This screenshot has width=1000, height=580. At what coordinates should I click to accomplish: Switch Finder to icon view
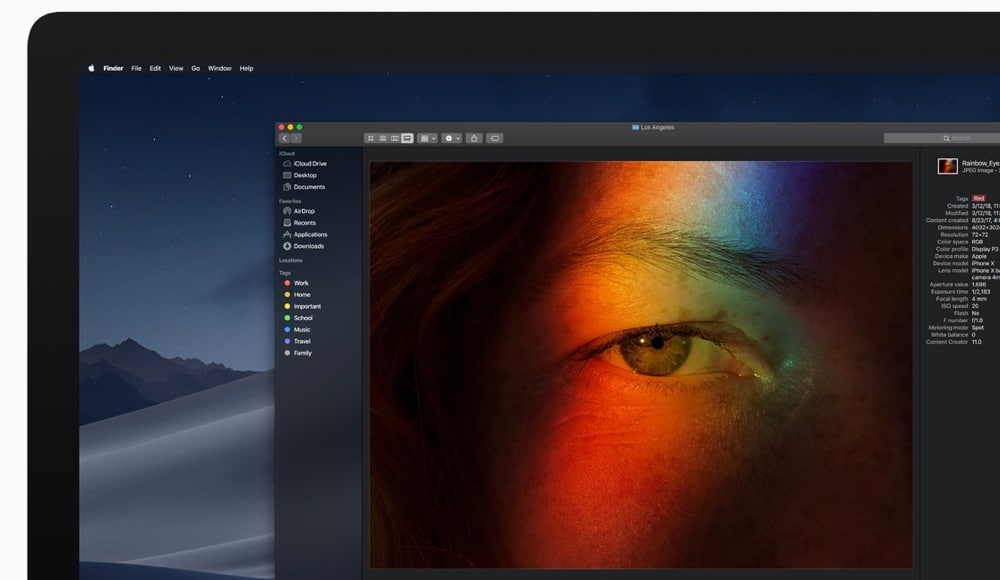[371, 138]
